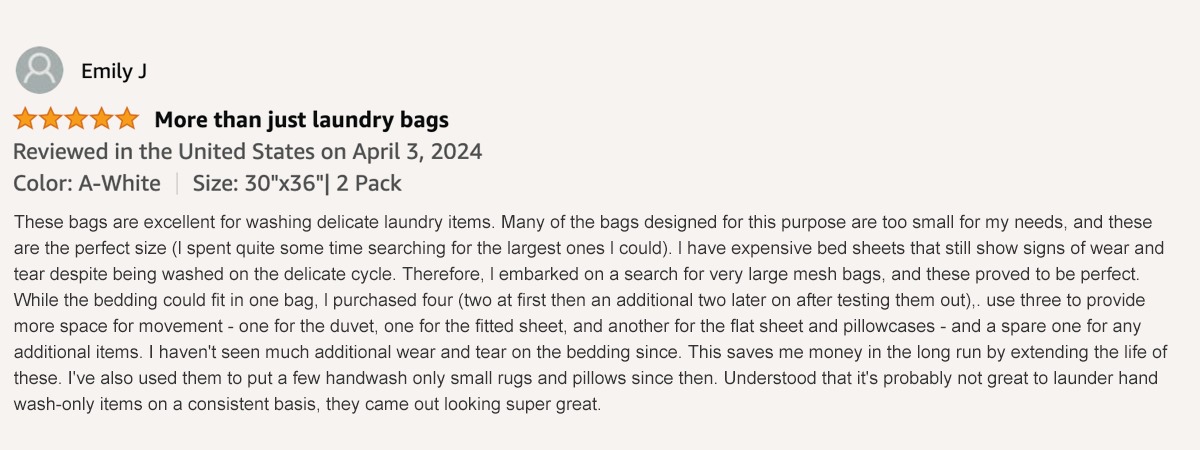Click the second orange rating star
This screenshot has height=450, width=1200.
(x=51, y=120)
